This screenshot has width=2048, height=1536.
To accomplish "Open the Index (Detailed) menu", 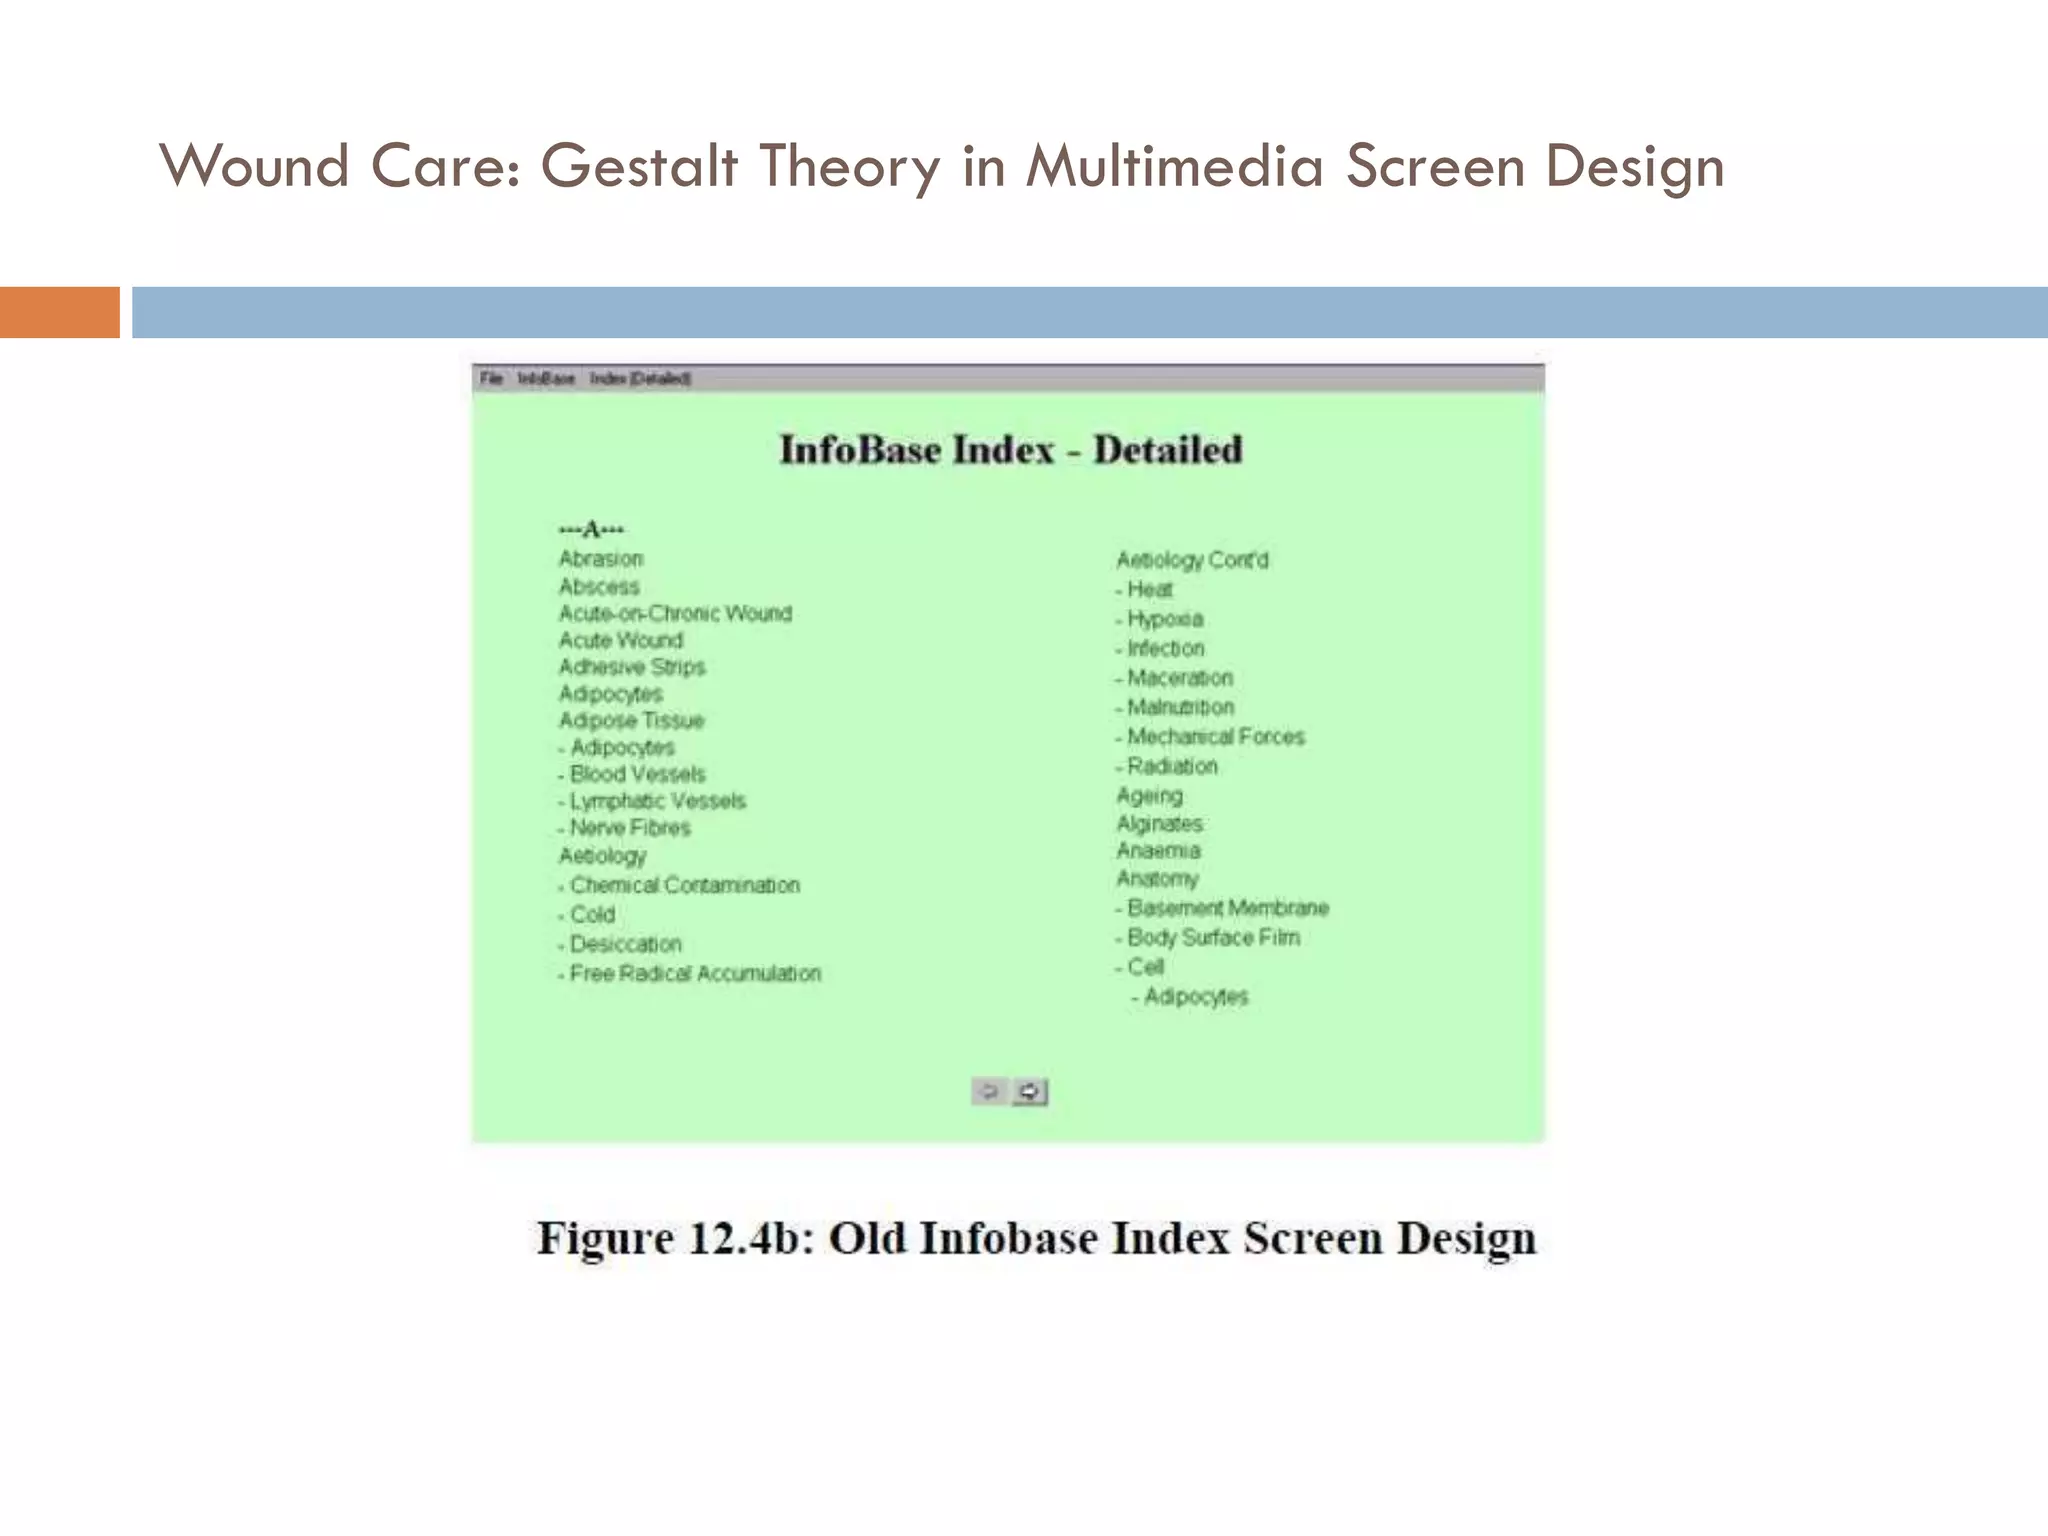I will coord(640,378).
